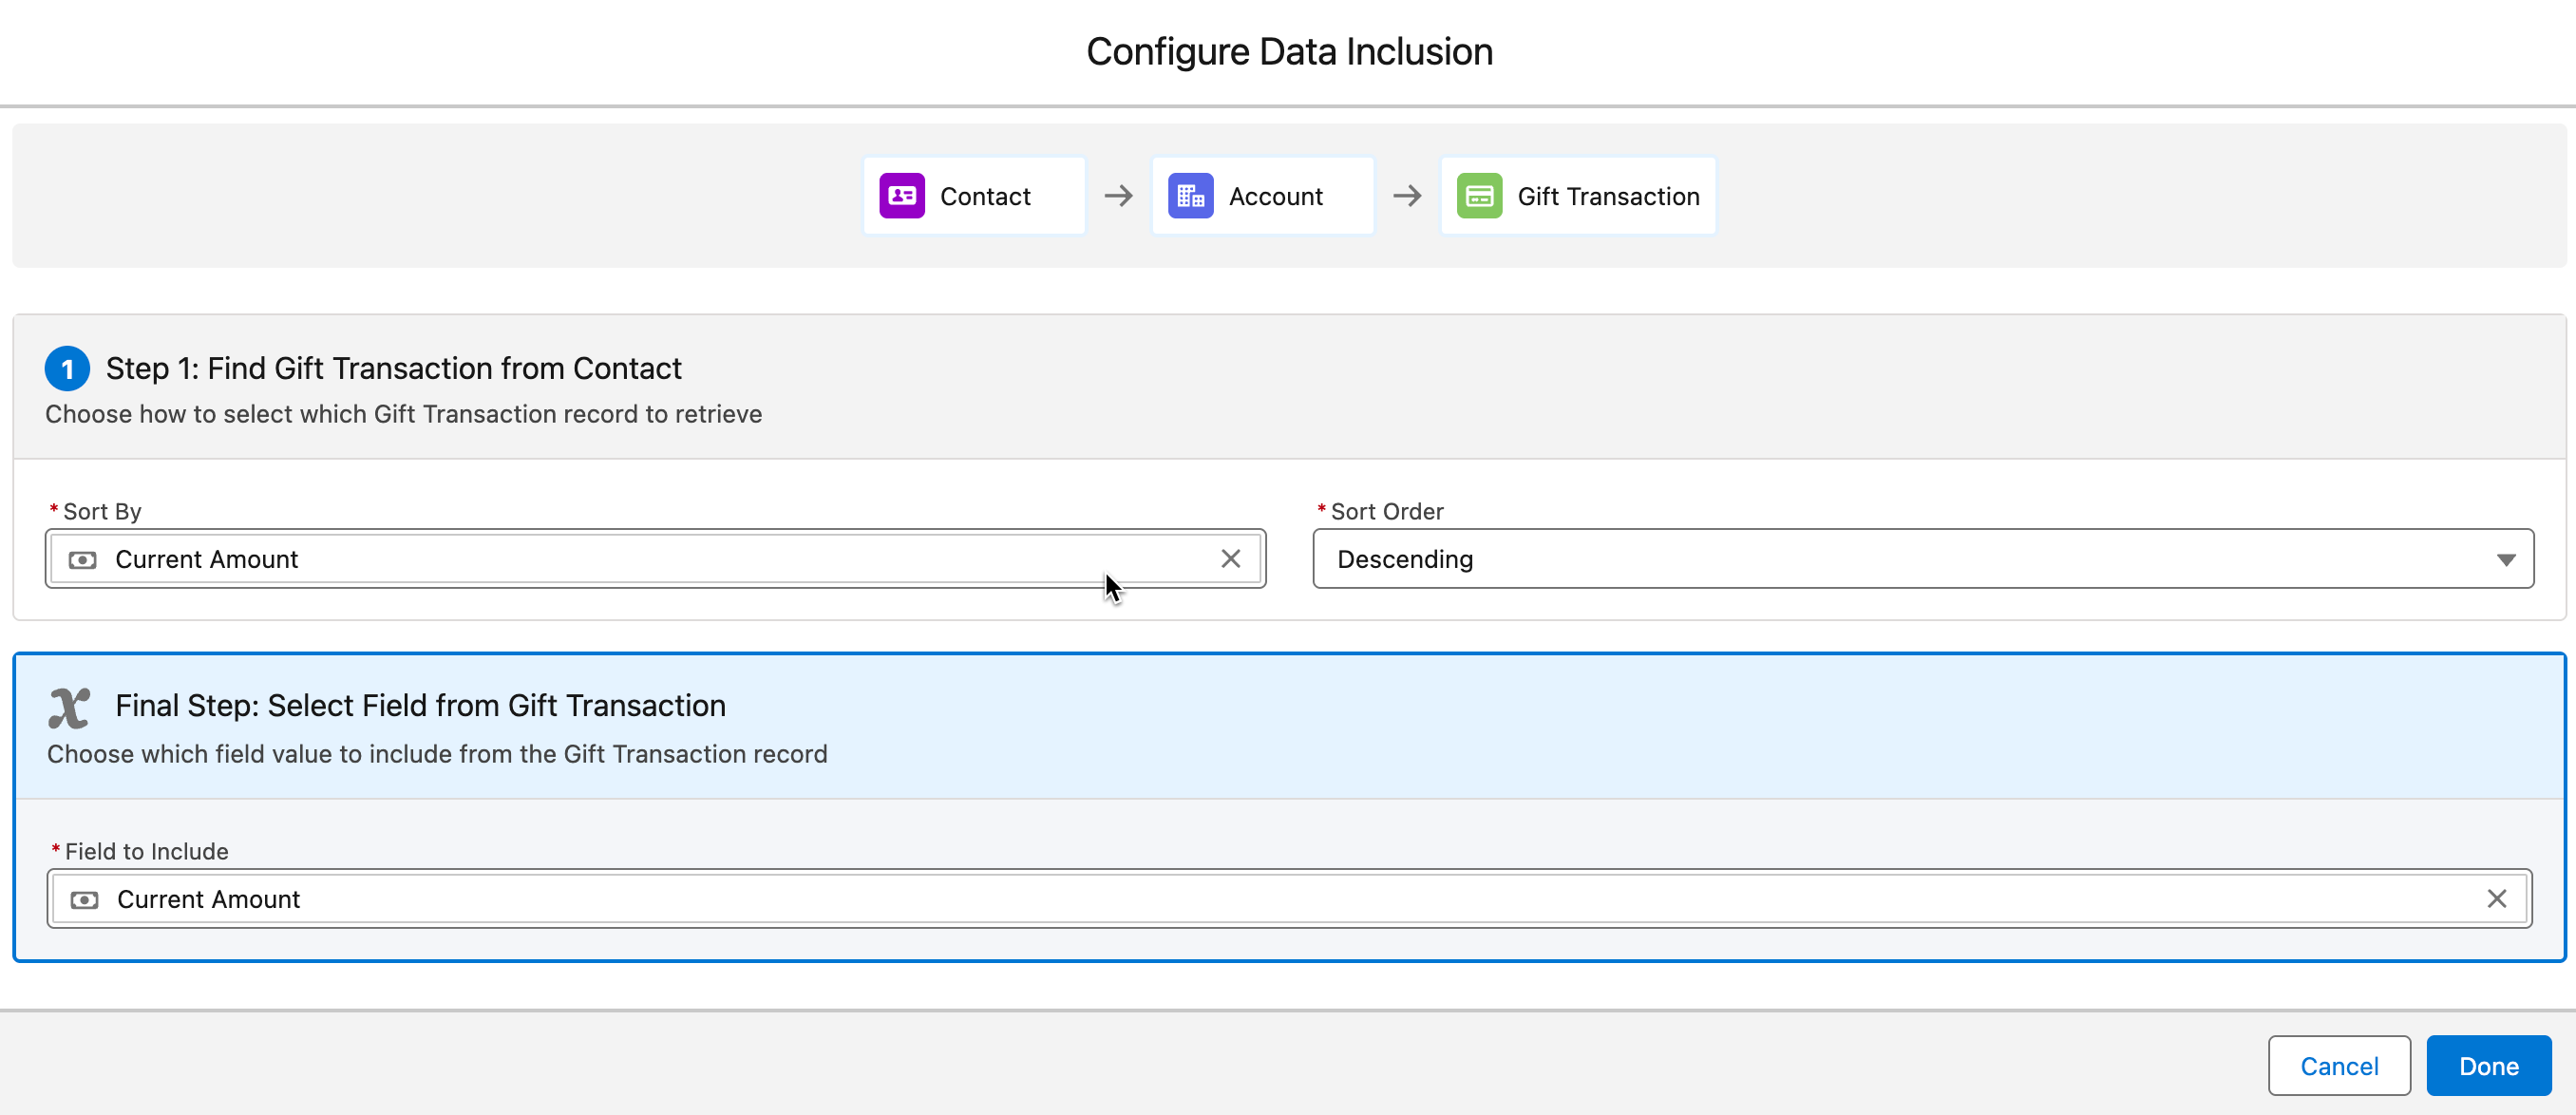This screenshot has width=2576, height=1115.
Task: Select the Contact path label
Action: click(984, 197)
